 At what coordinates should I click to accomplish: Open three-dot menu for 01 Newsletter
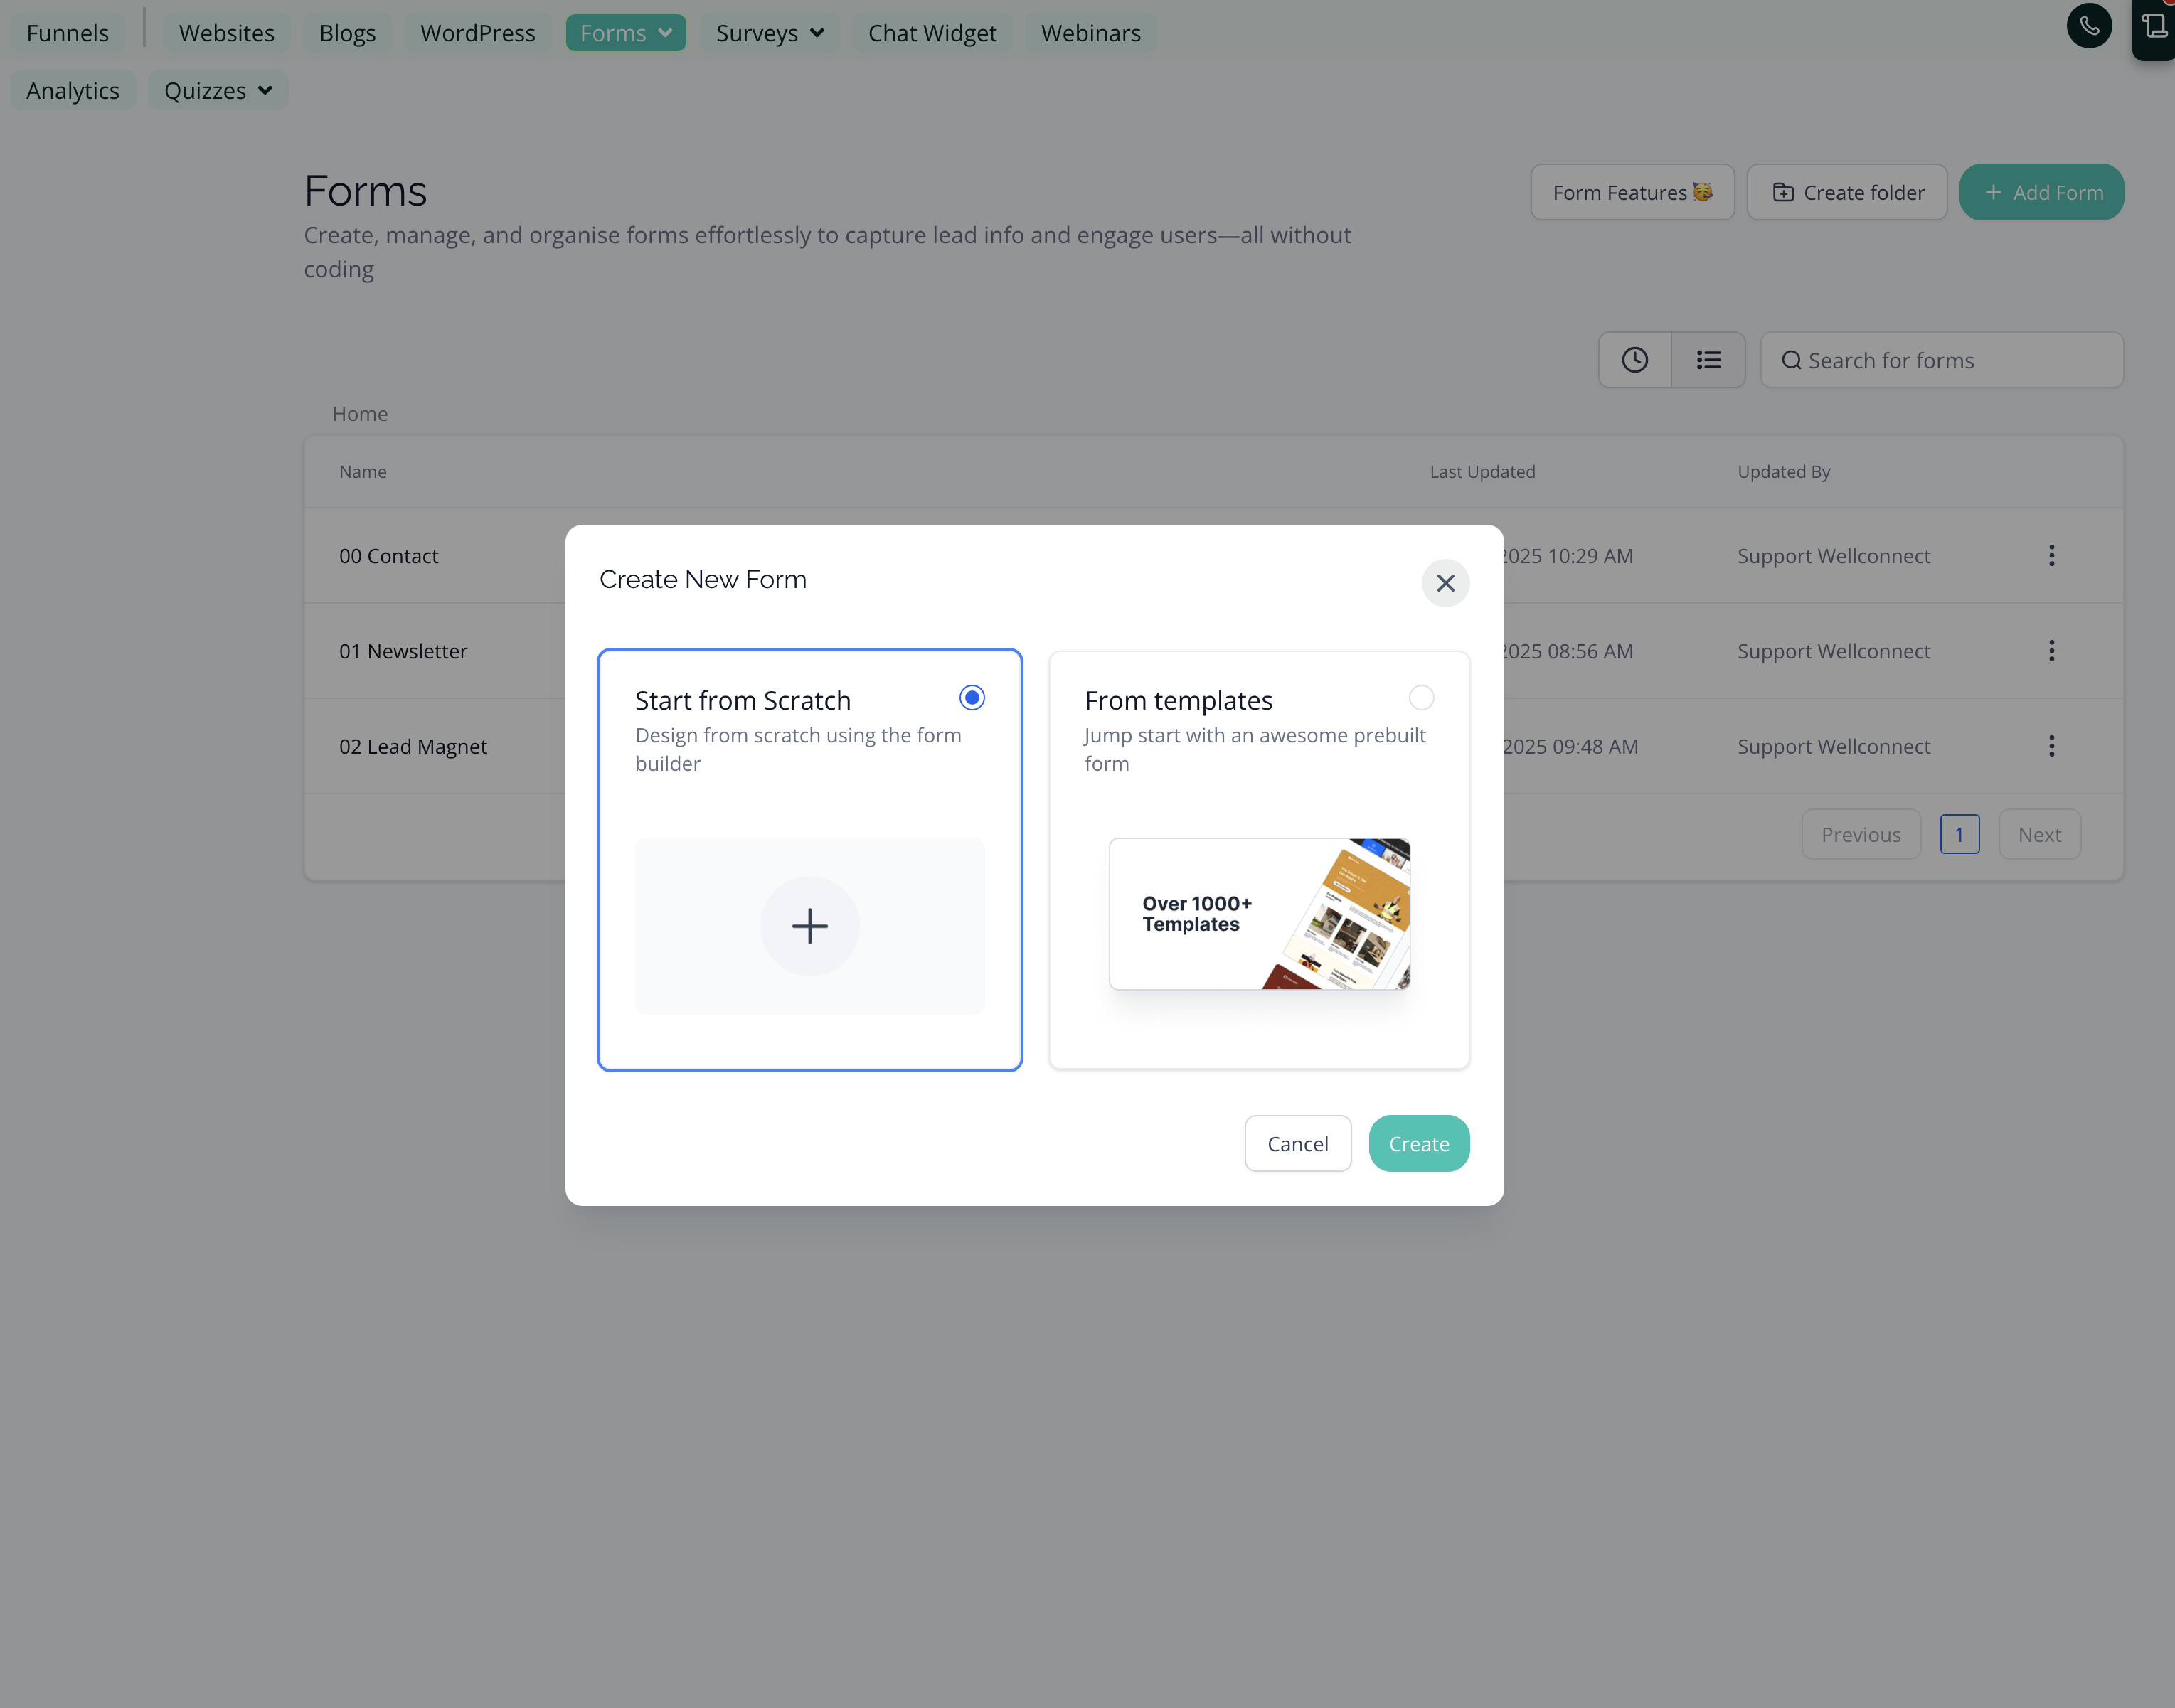pos(2051,651)
